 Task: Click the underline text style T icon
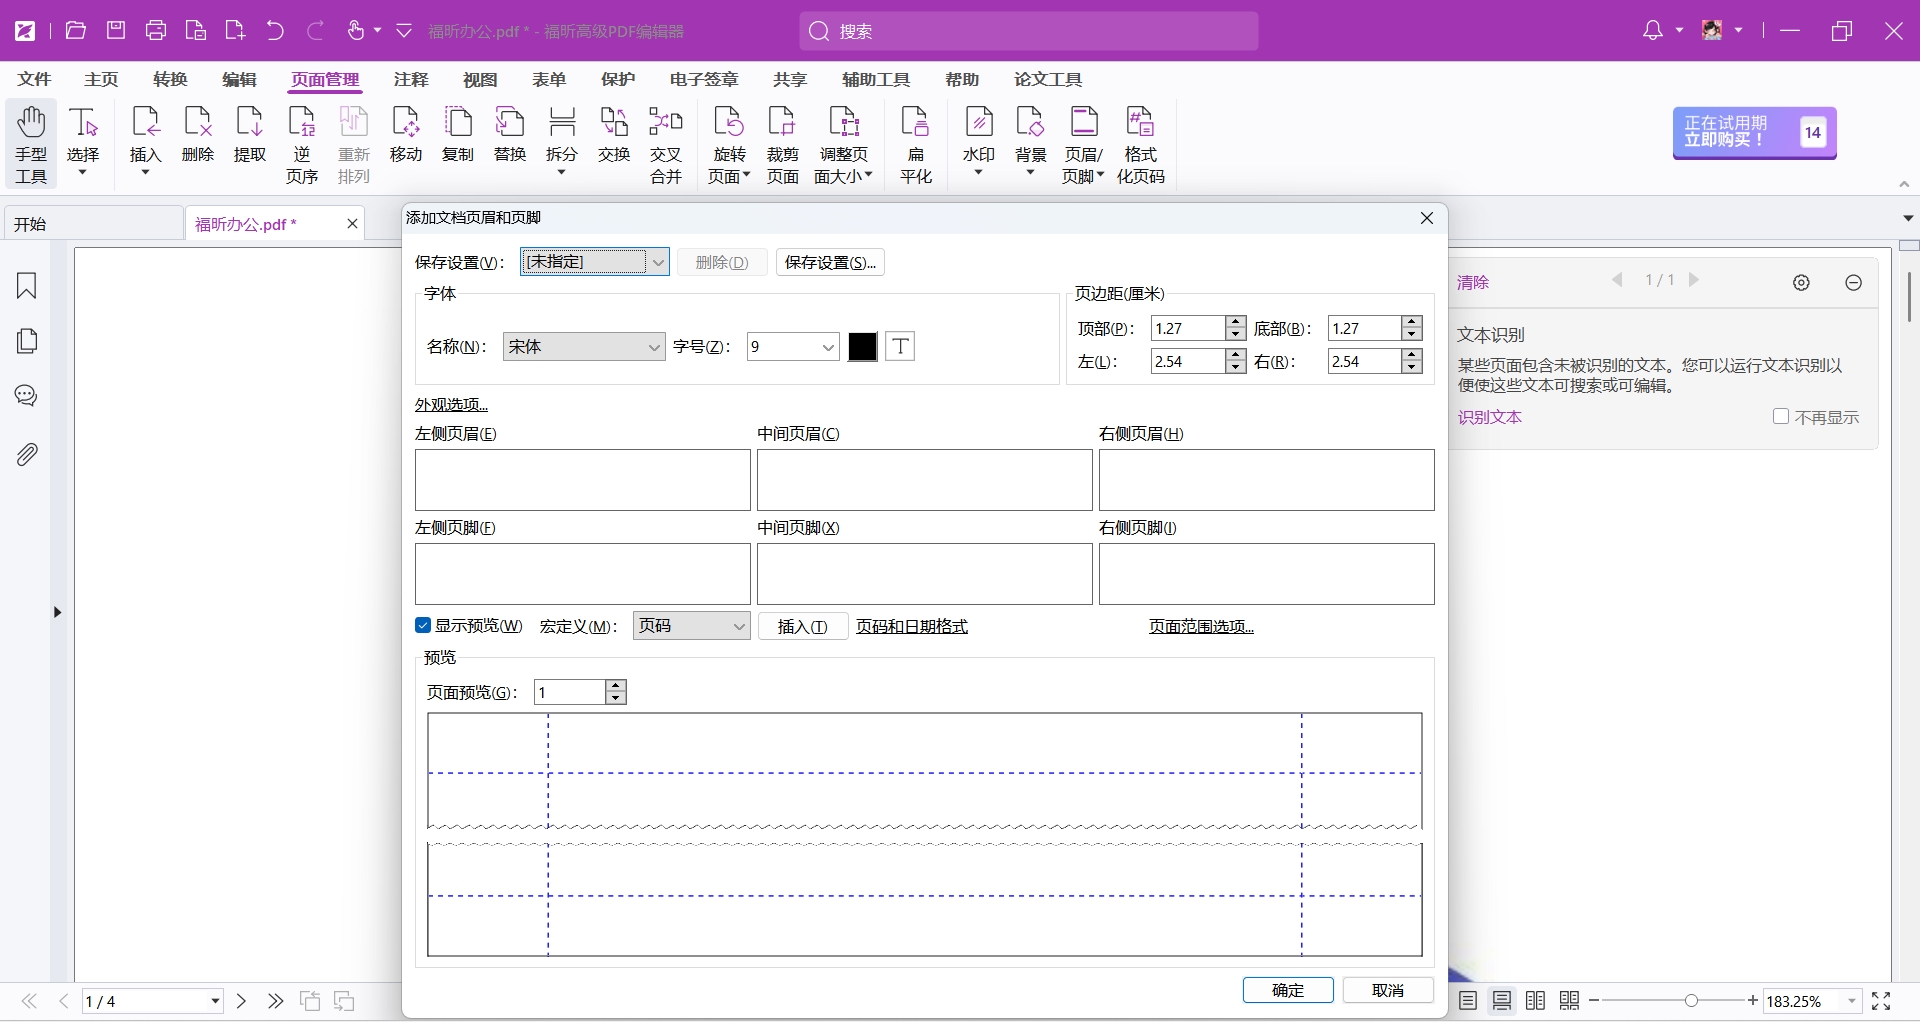tap(900, 347)
